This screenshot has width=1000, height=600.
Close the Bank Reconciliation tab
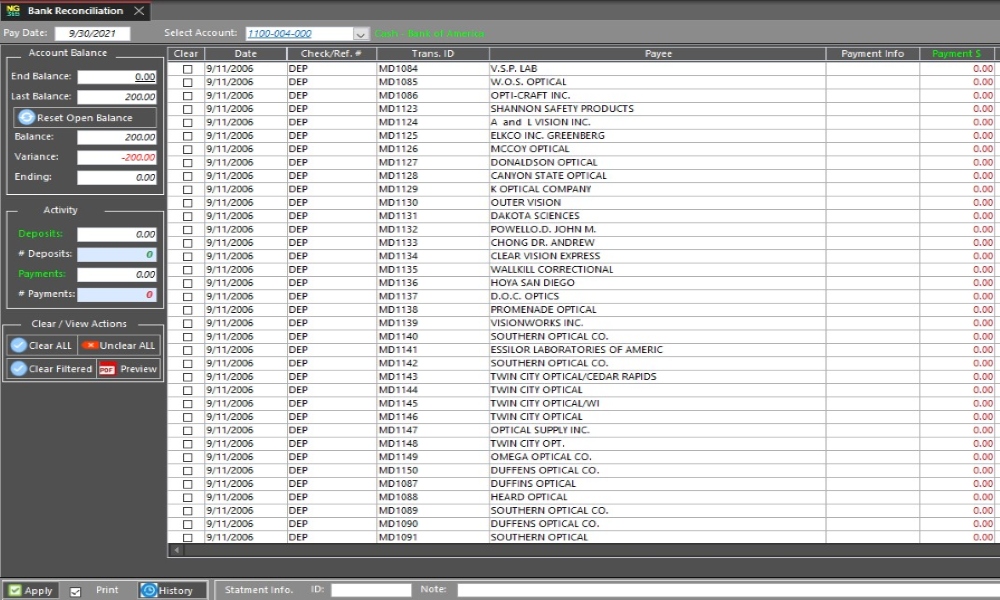click(x=139, y=11)
